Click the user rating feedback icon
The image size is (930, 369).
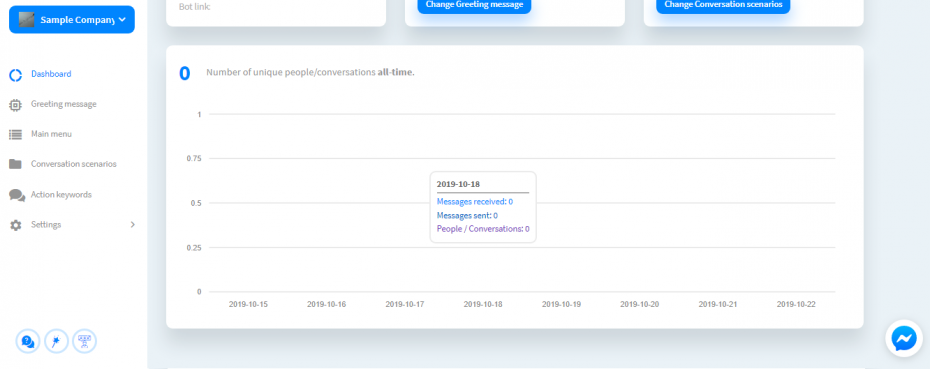(84, 341)
